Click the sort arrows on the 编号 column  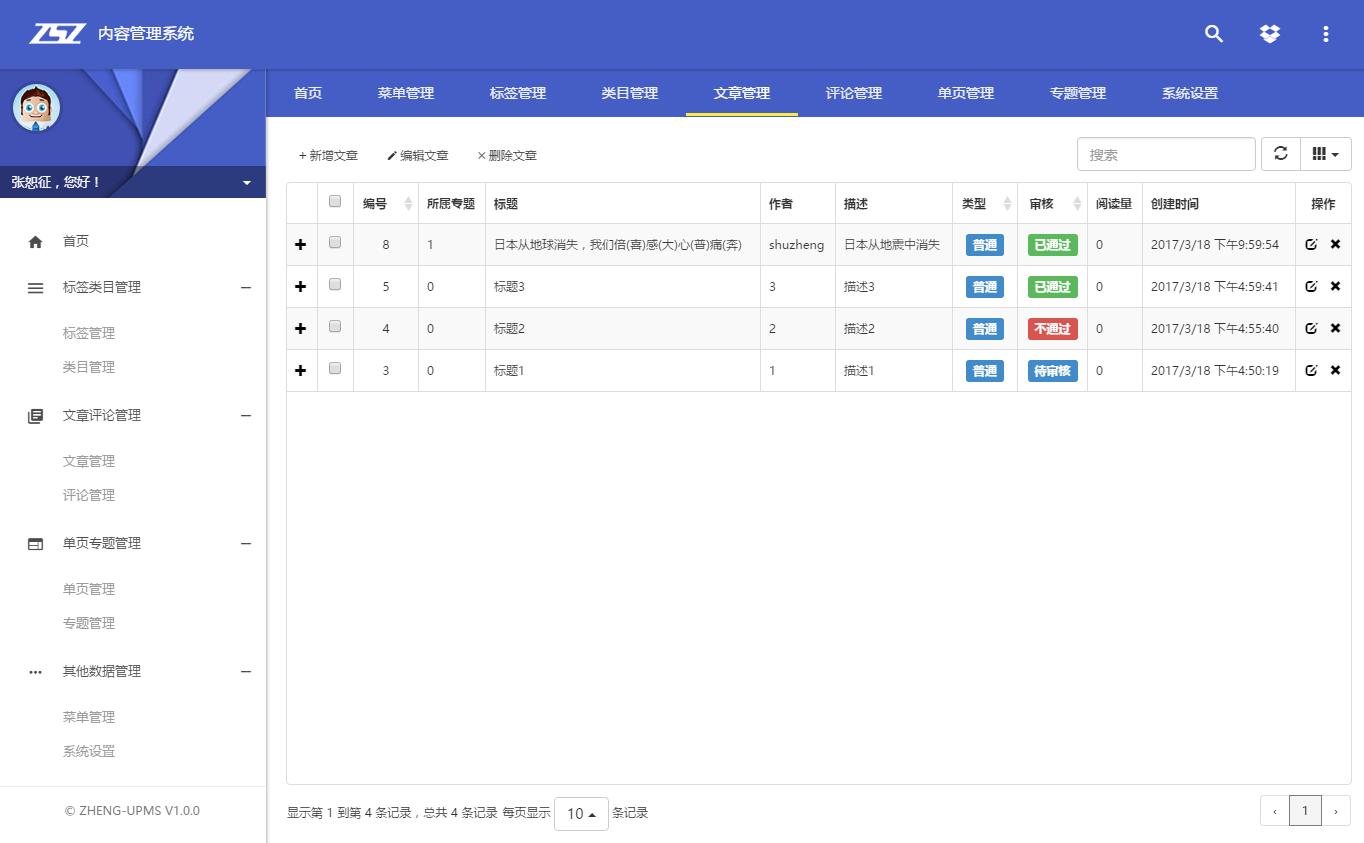pos(409,203)
